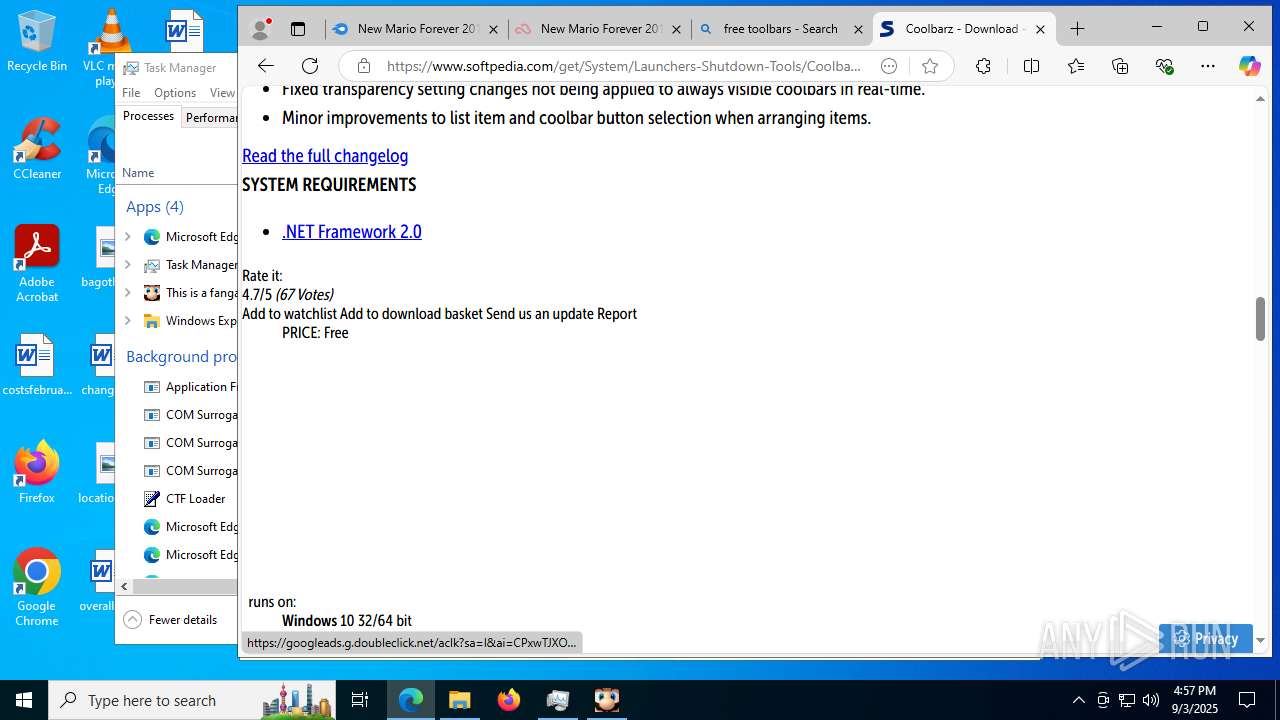The width and height of the screenshot is (1280, 720).
Task: Expand 'This is a fanga' app row
Action: point(127,293)
